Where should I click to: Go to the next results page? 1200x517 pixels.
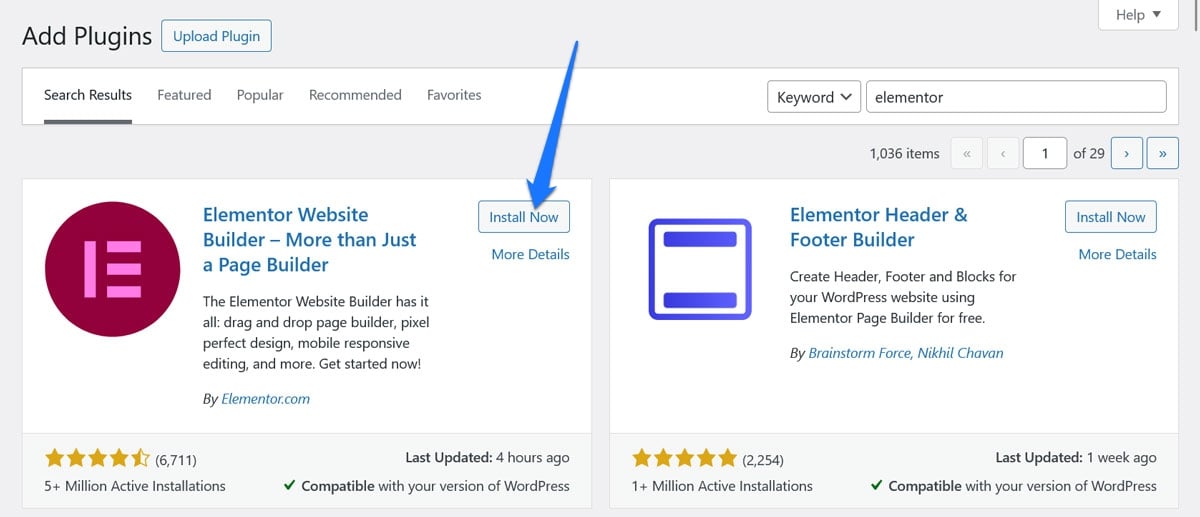pyautogui.click(x=1127, y=153)
